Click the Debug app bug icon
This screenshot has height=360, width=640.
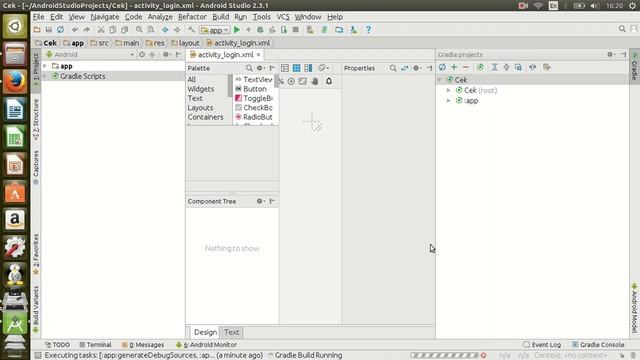click(x=260, y=30)
